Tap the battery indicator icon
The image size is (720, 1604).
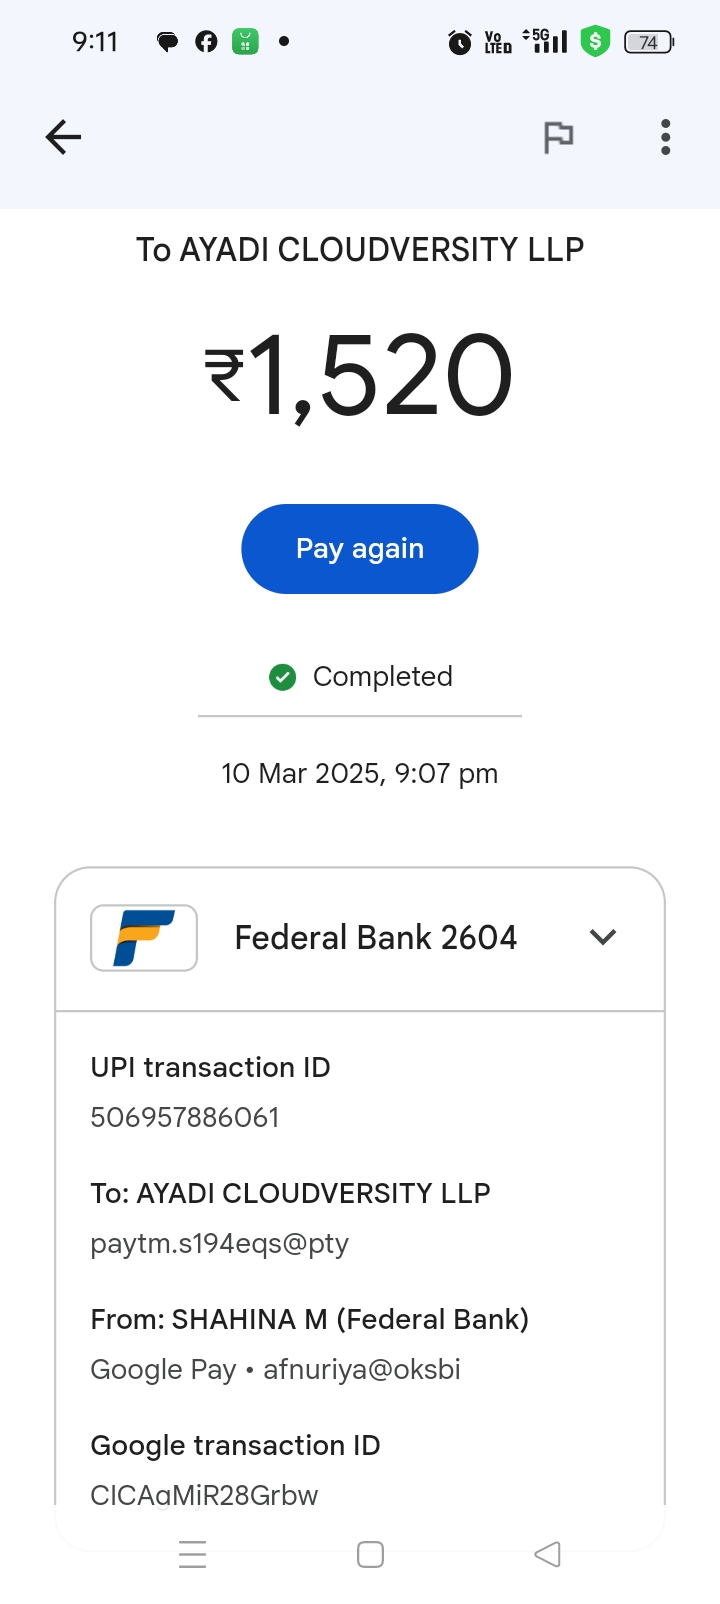tap(649, 42)
